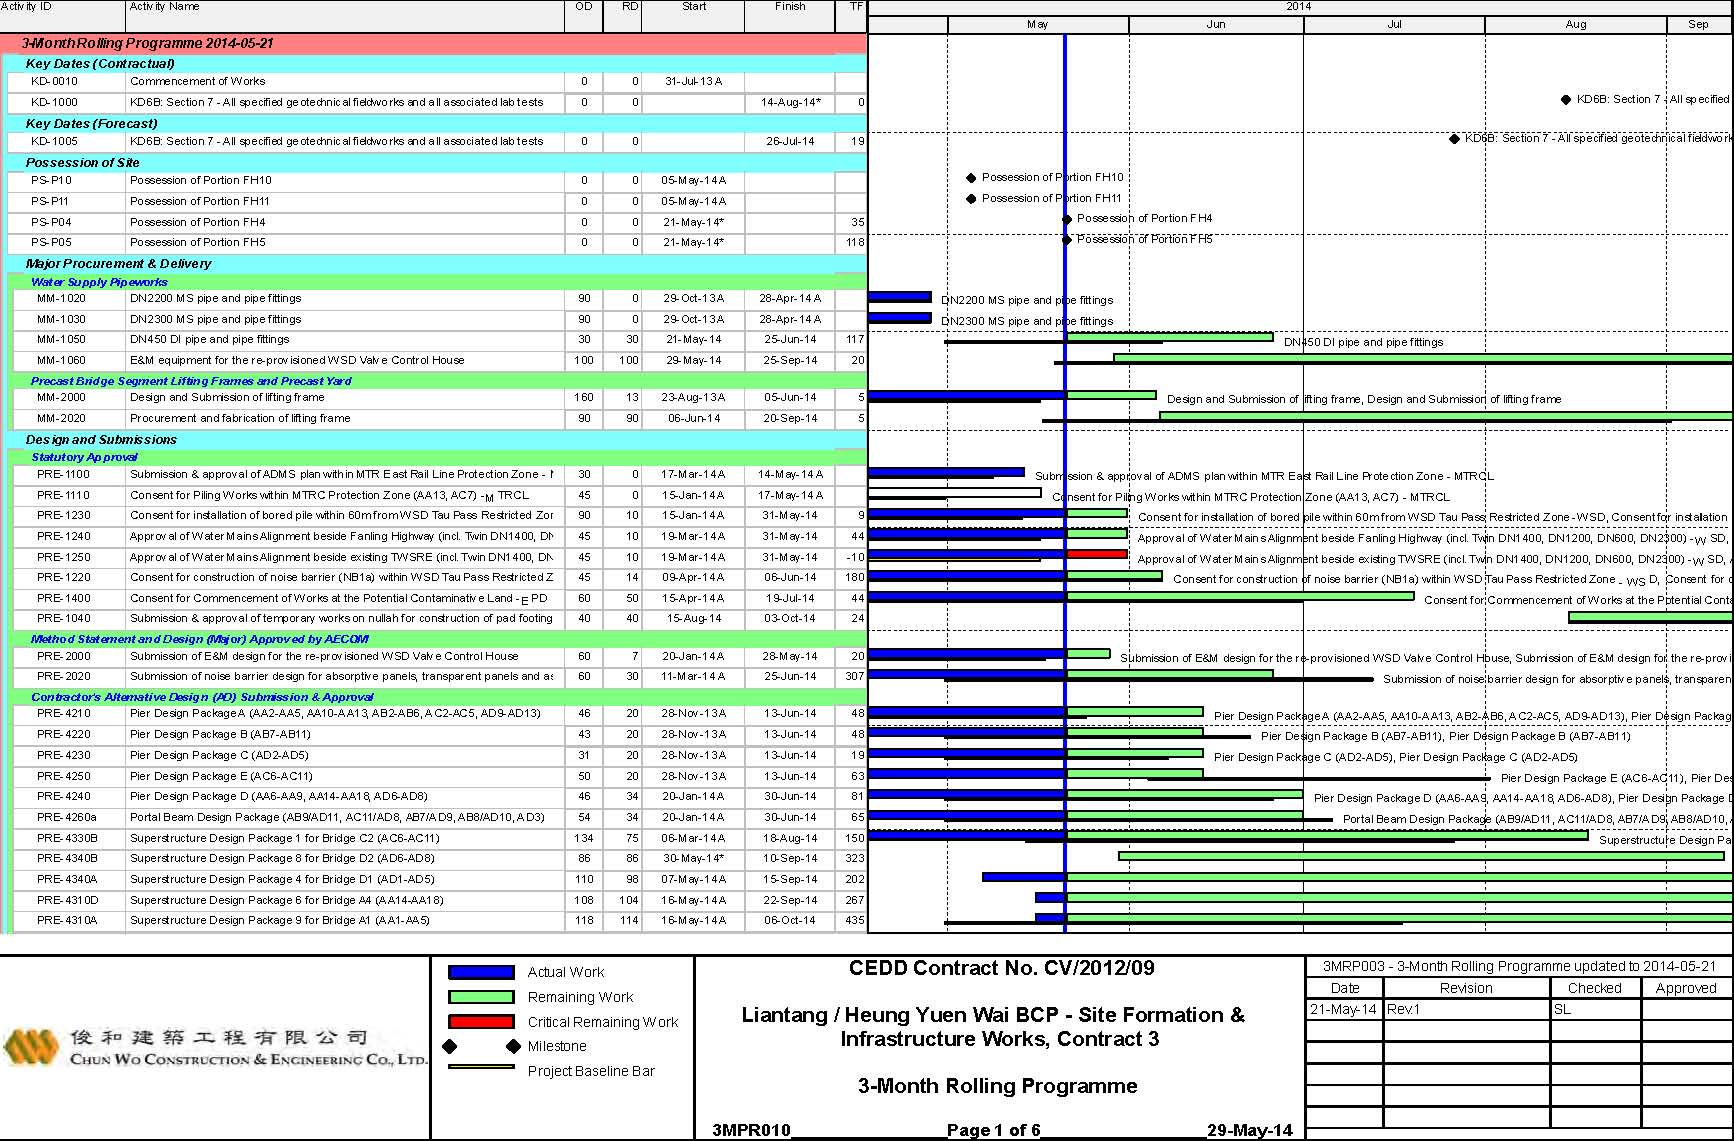Click the red Critical Remaining Work swatch
This screenshot has width=1734, height=1141.
481,1022
